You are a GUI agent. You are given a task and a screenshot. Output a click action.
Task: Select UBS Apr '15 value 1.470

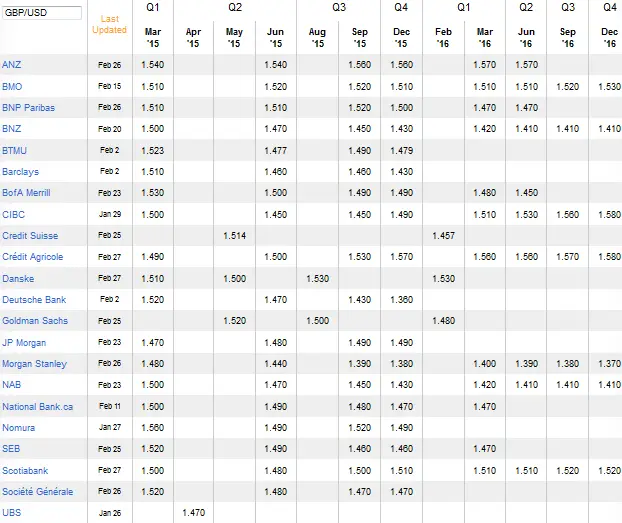coord(194,513)
